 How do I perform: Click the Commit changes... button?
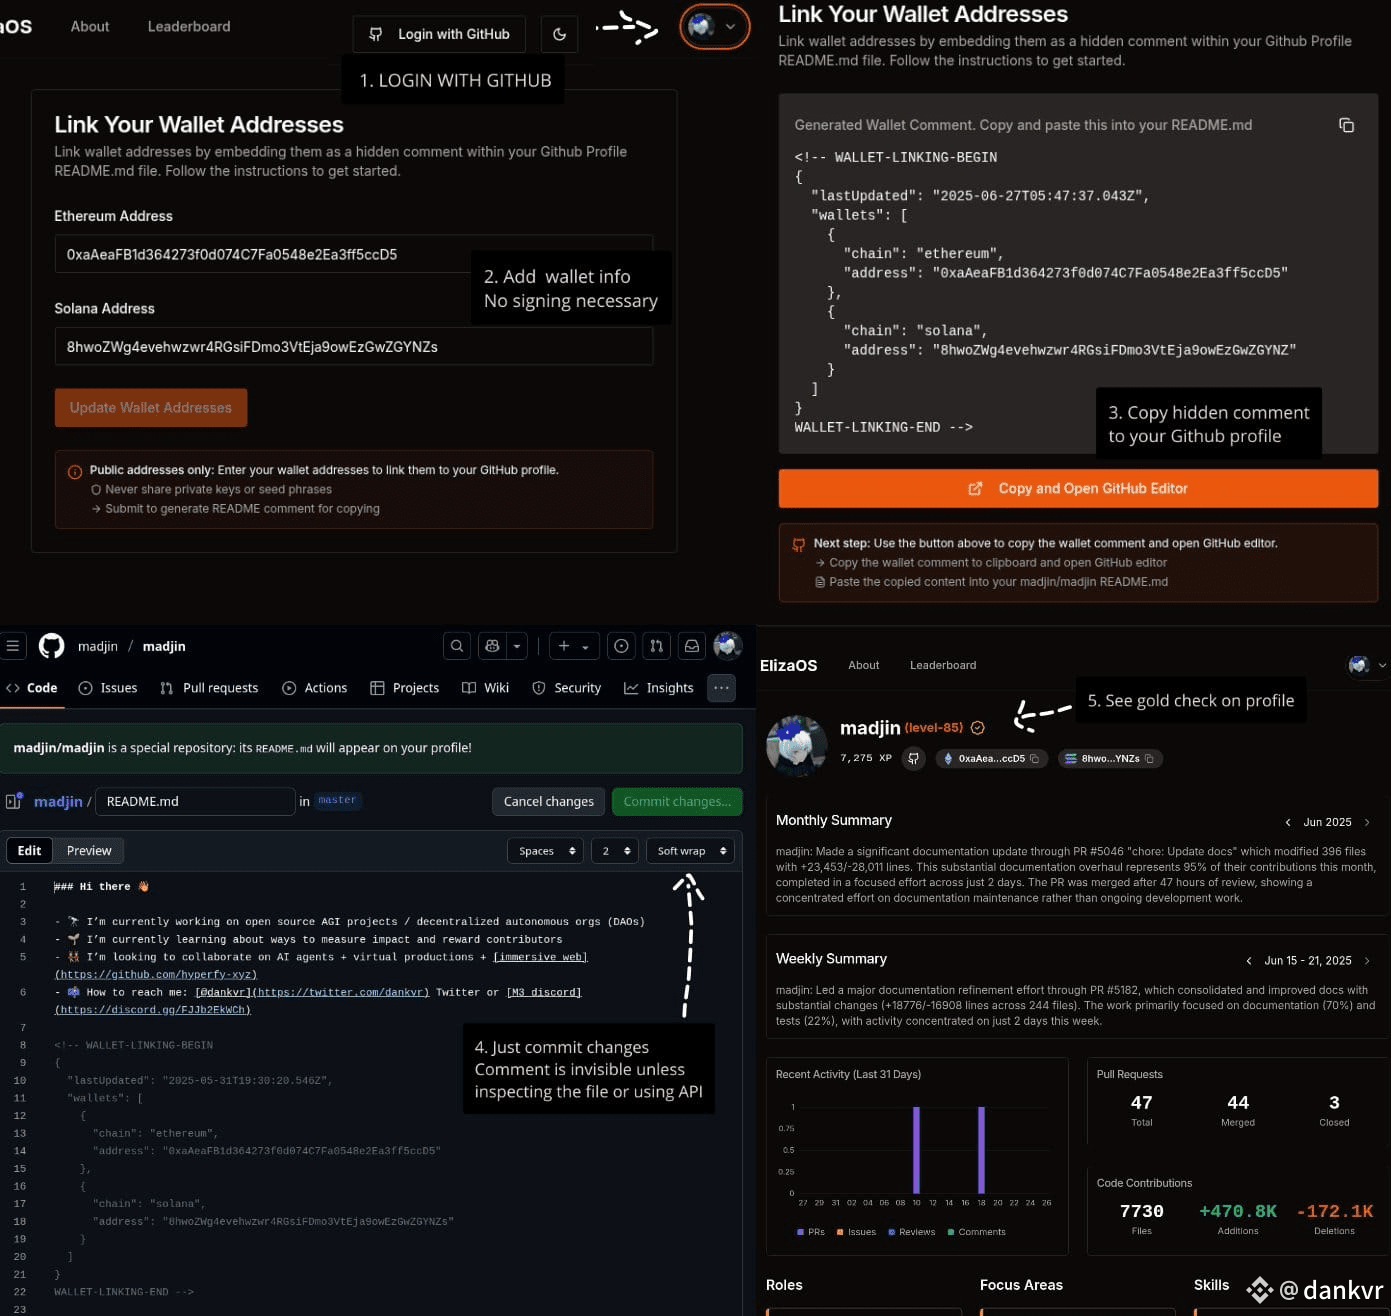[677, 801]
